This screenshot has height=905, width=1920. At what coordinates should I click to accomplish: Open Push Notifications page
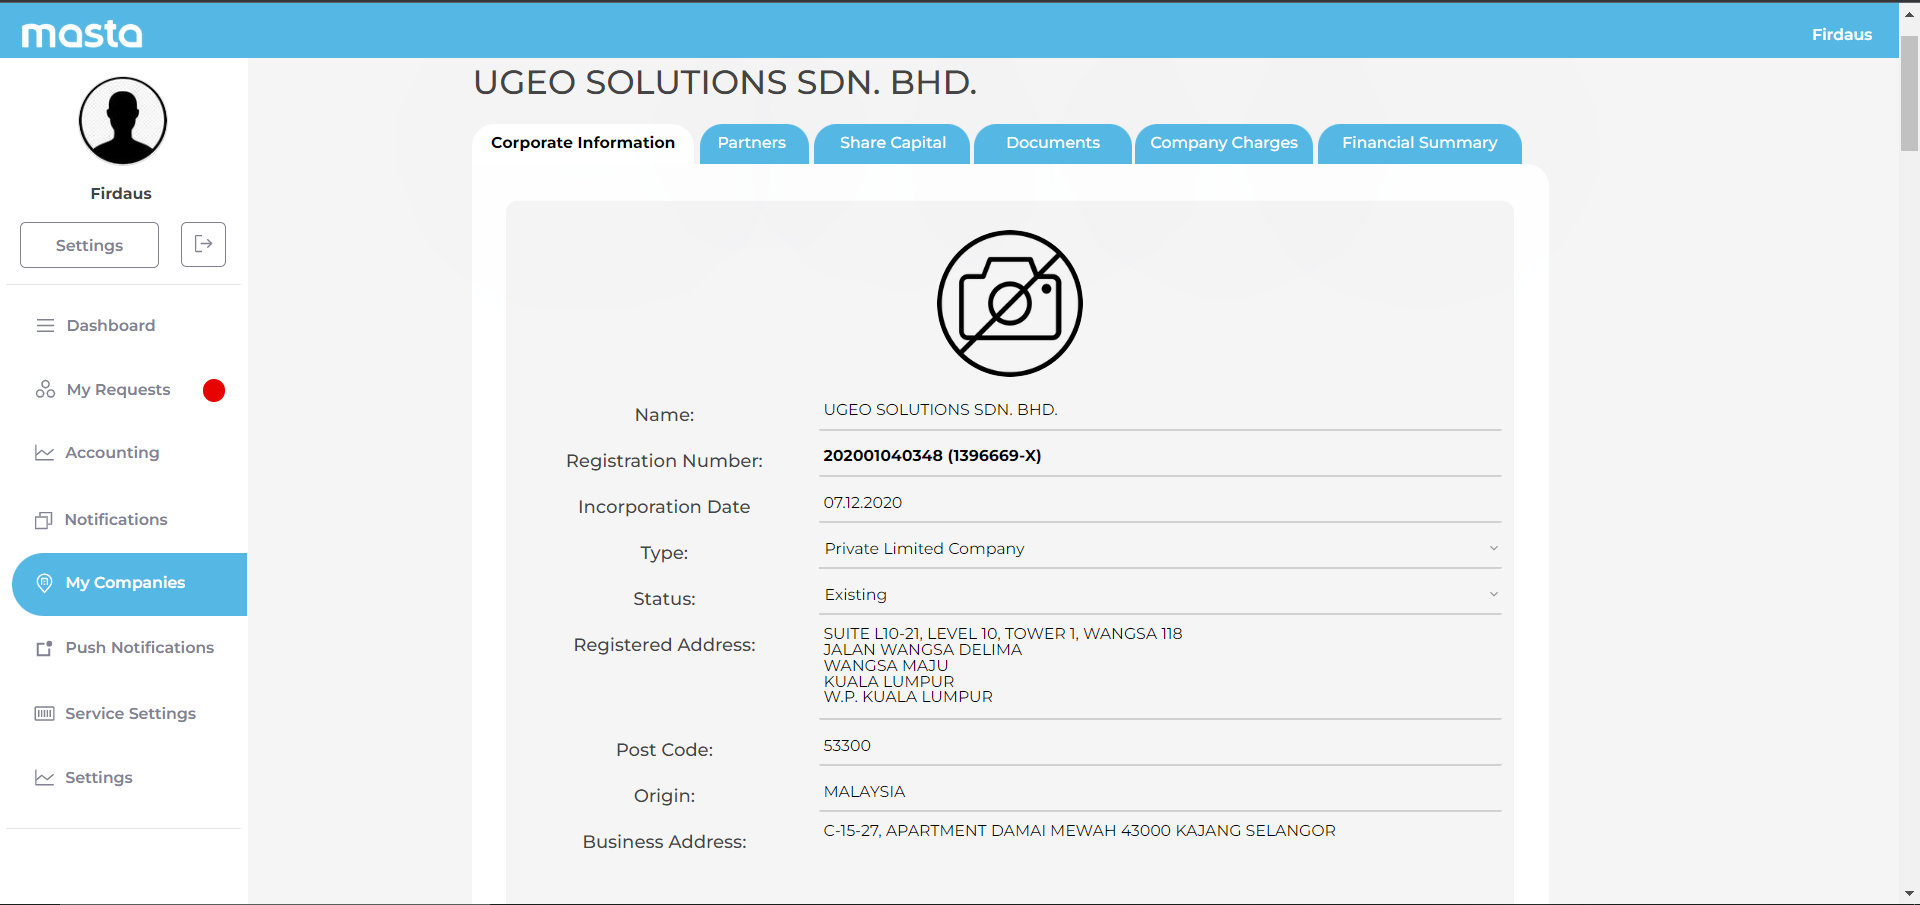pos(139,648)
